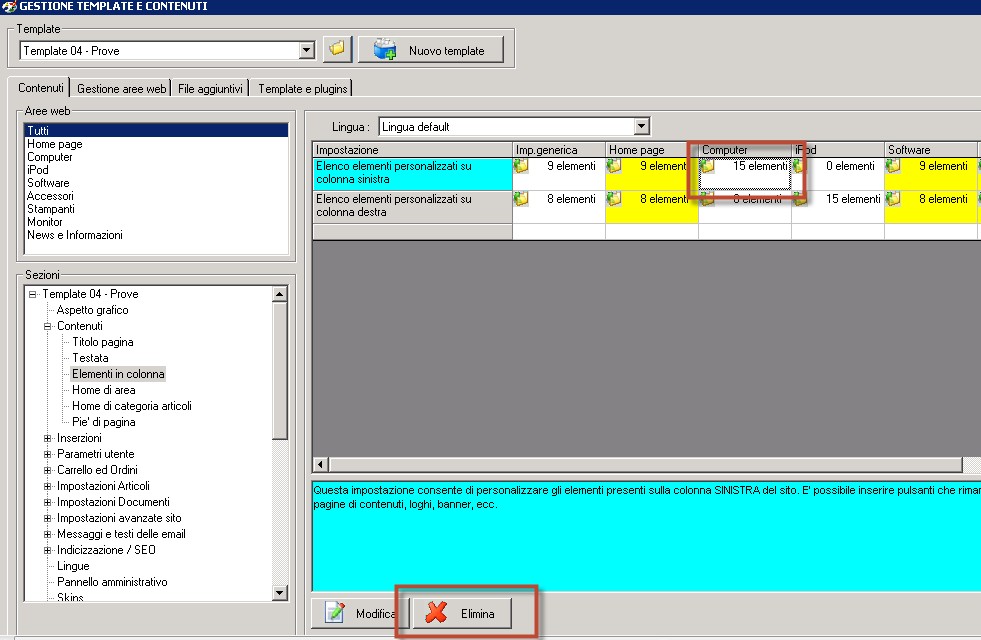This screenshot has height=640, width=981.
Task: Open the Lingua default dropdown
Action: click(641, 126)
